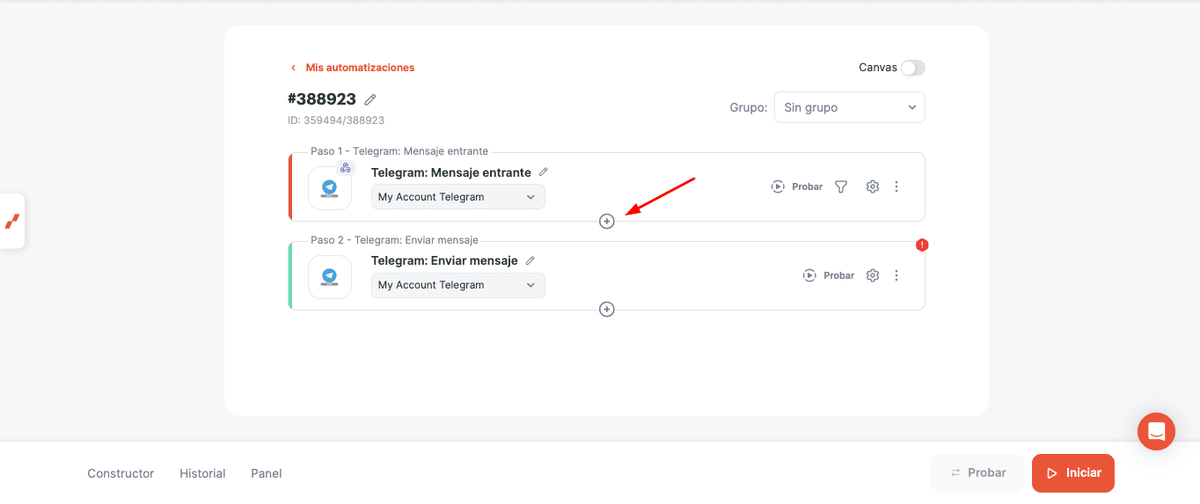Rename the 'Telegram: Enviar mensaje' step
The width and height of the screenshot is (1200, 504).
tap(530, 260)
